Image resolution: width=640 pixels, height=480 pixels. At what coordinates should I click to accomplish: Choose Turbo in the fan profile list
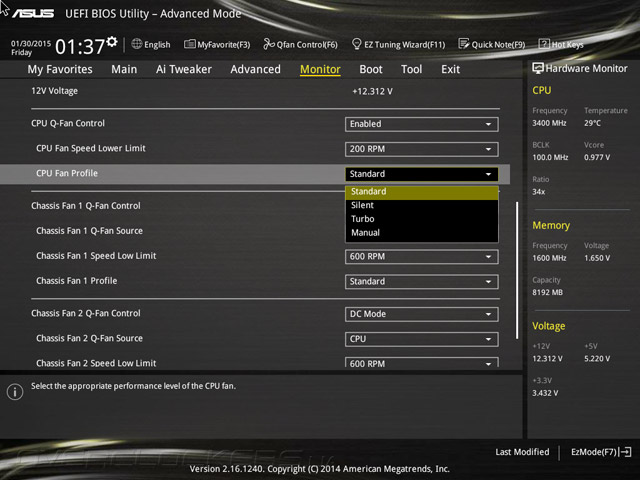[x=422, y=219]
